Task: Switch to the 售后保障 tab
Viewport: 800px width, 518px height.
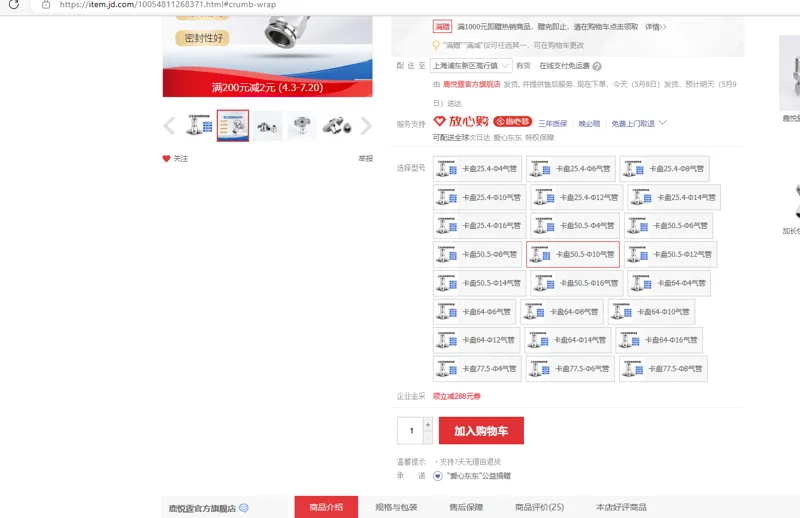Action: point(466,507)
